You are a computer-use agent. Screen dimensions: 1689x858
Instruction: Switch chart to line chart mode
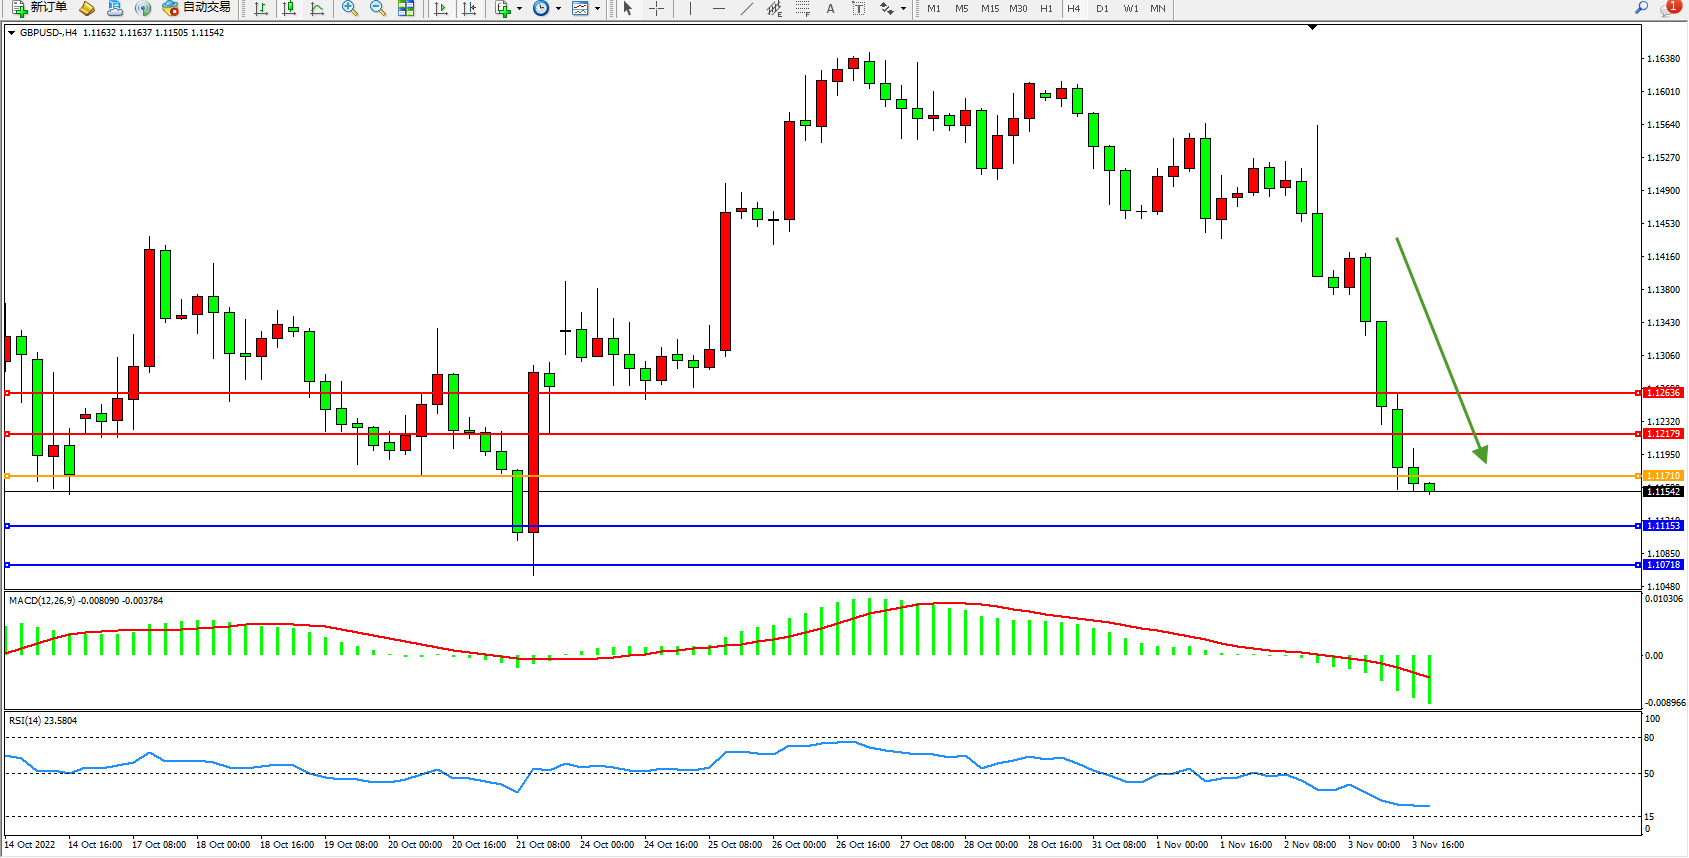click(317, 8)
